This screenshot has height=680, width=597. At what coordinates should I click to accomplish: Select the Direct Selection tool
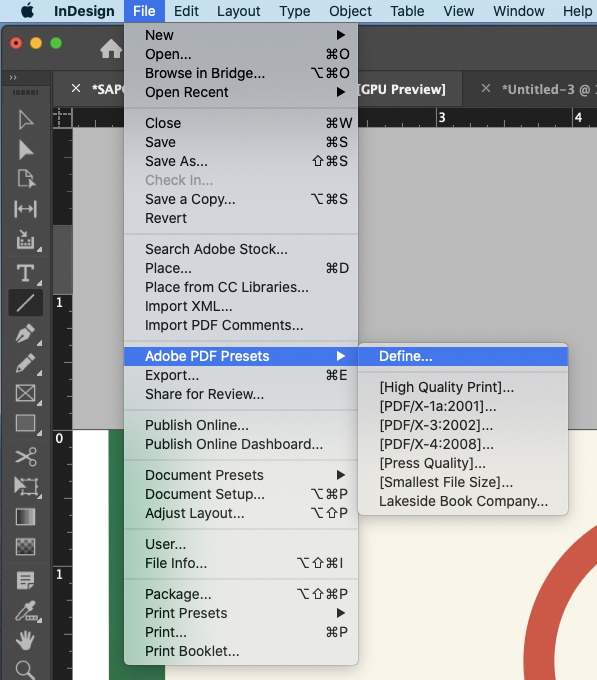(26, 150)
